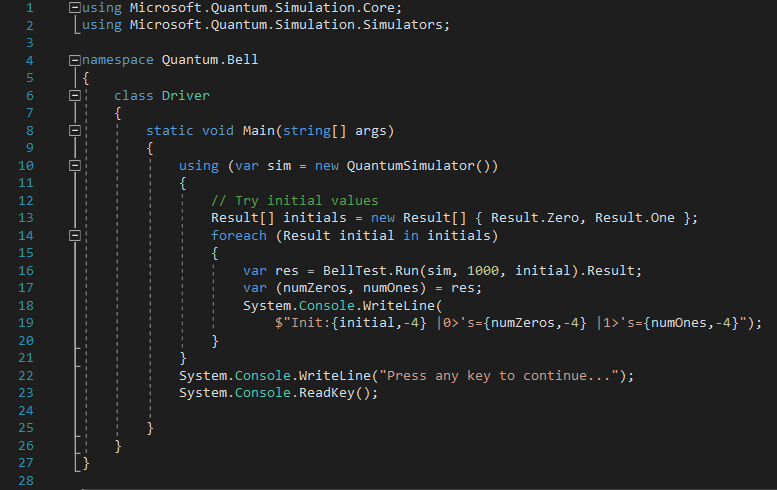The image size is (777, 490).
Task: Click BellTest.Run on line 16
Action: coord(371,271)
